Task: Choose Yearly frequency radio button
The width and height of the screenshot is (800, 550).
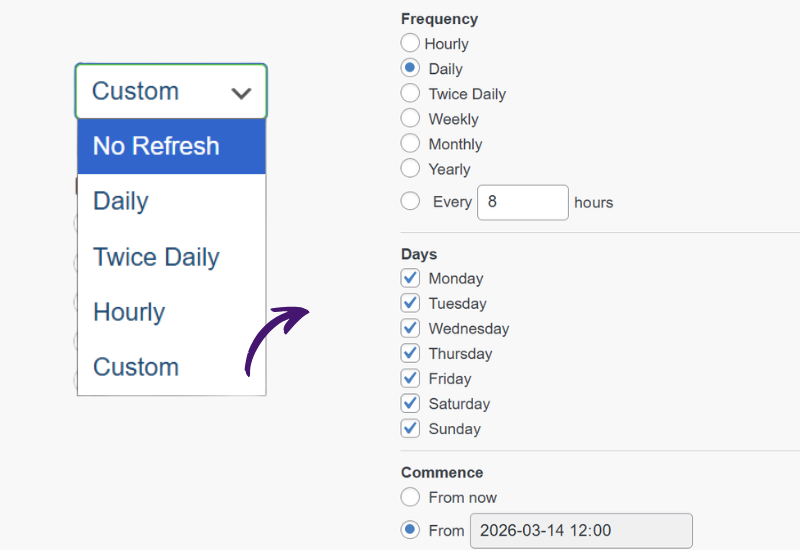Action: coord(410,168)
